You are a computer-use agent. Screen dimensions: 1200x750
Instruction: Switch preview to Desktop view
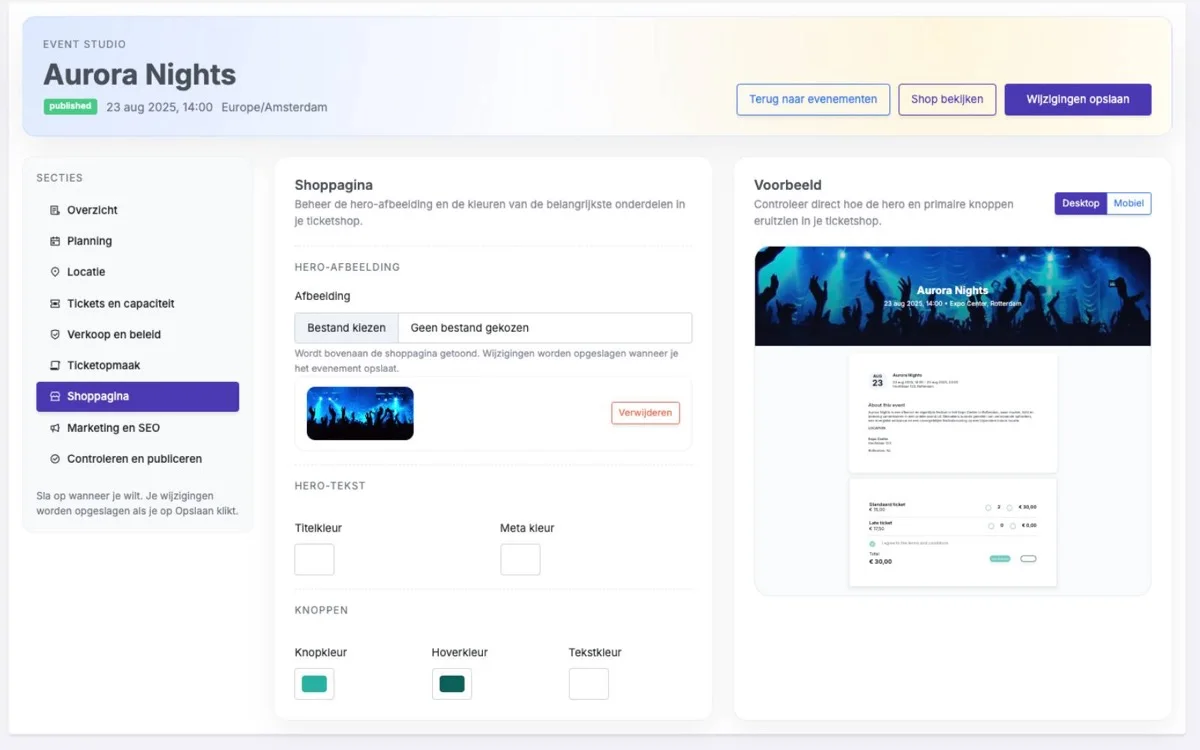[1081, 203]
